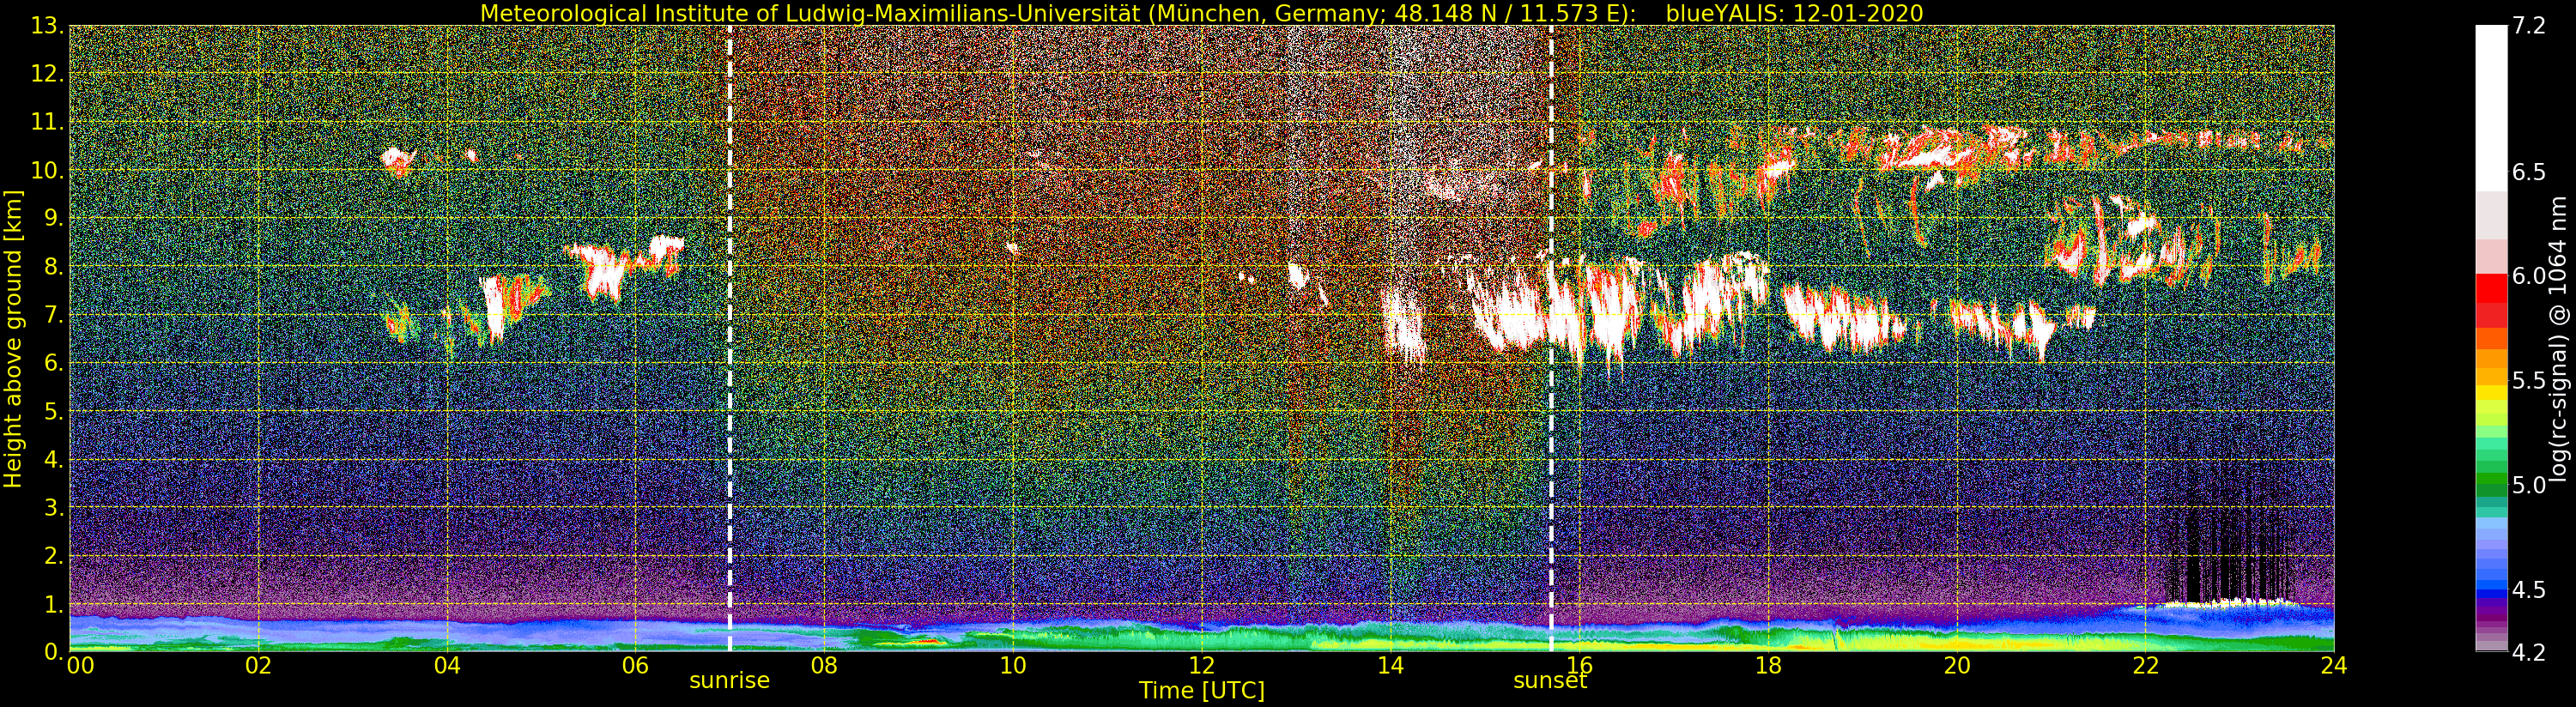2576x707 pixels.
Task: Click colorbar value '6.0'
Action: tap(2529, 277)
